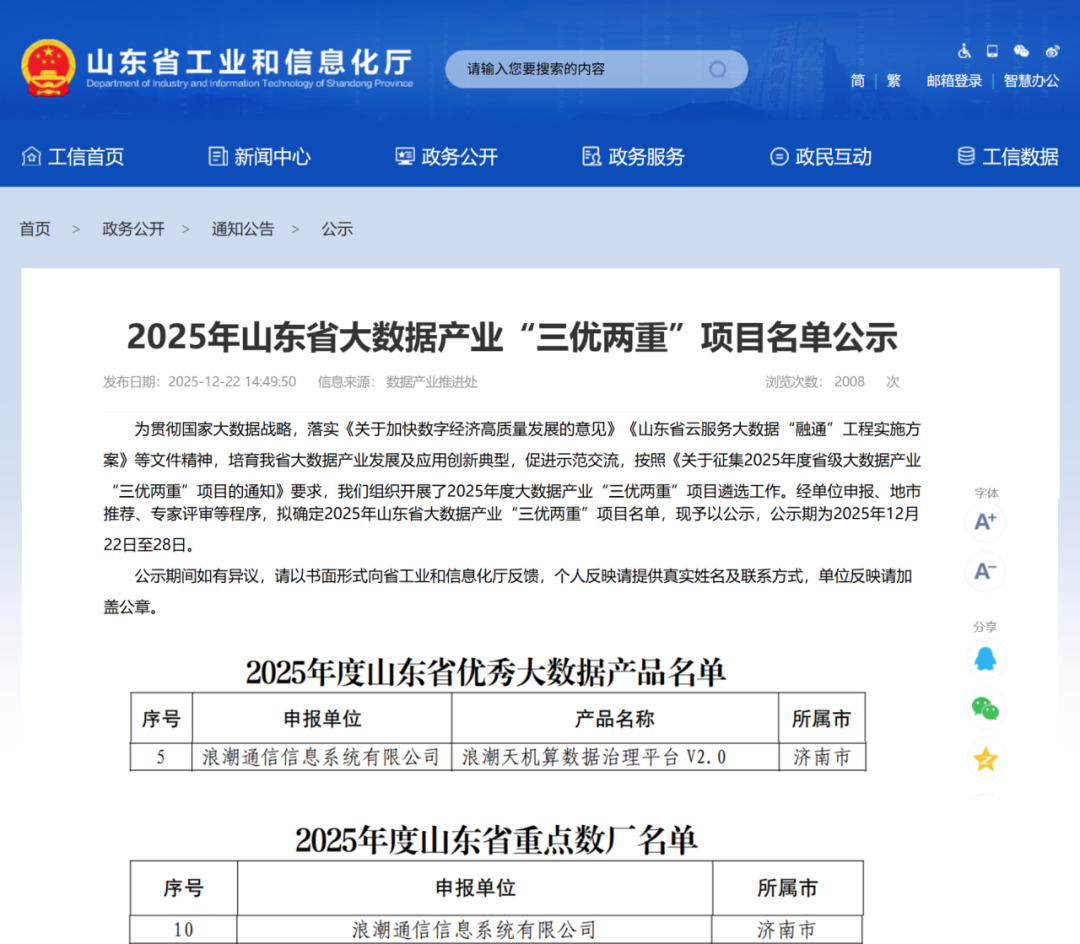Open the accessibility (wheelchair) icon in header
The height and width of the screenshot is (944, 1080).
click(964, 50)
